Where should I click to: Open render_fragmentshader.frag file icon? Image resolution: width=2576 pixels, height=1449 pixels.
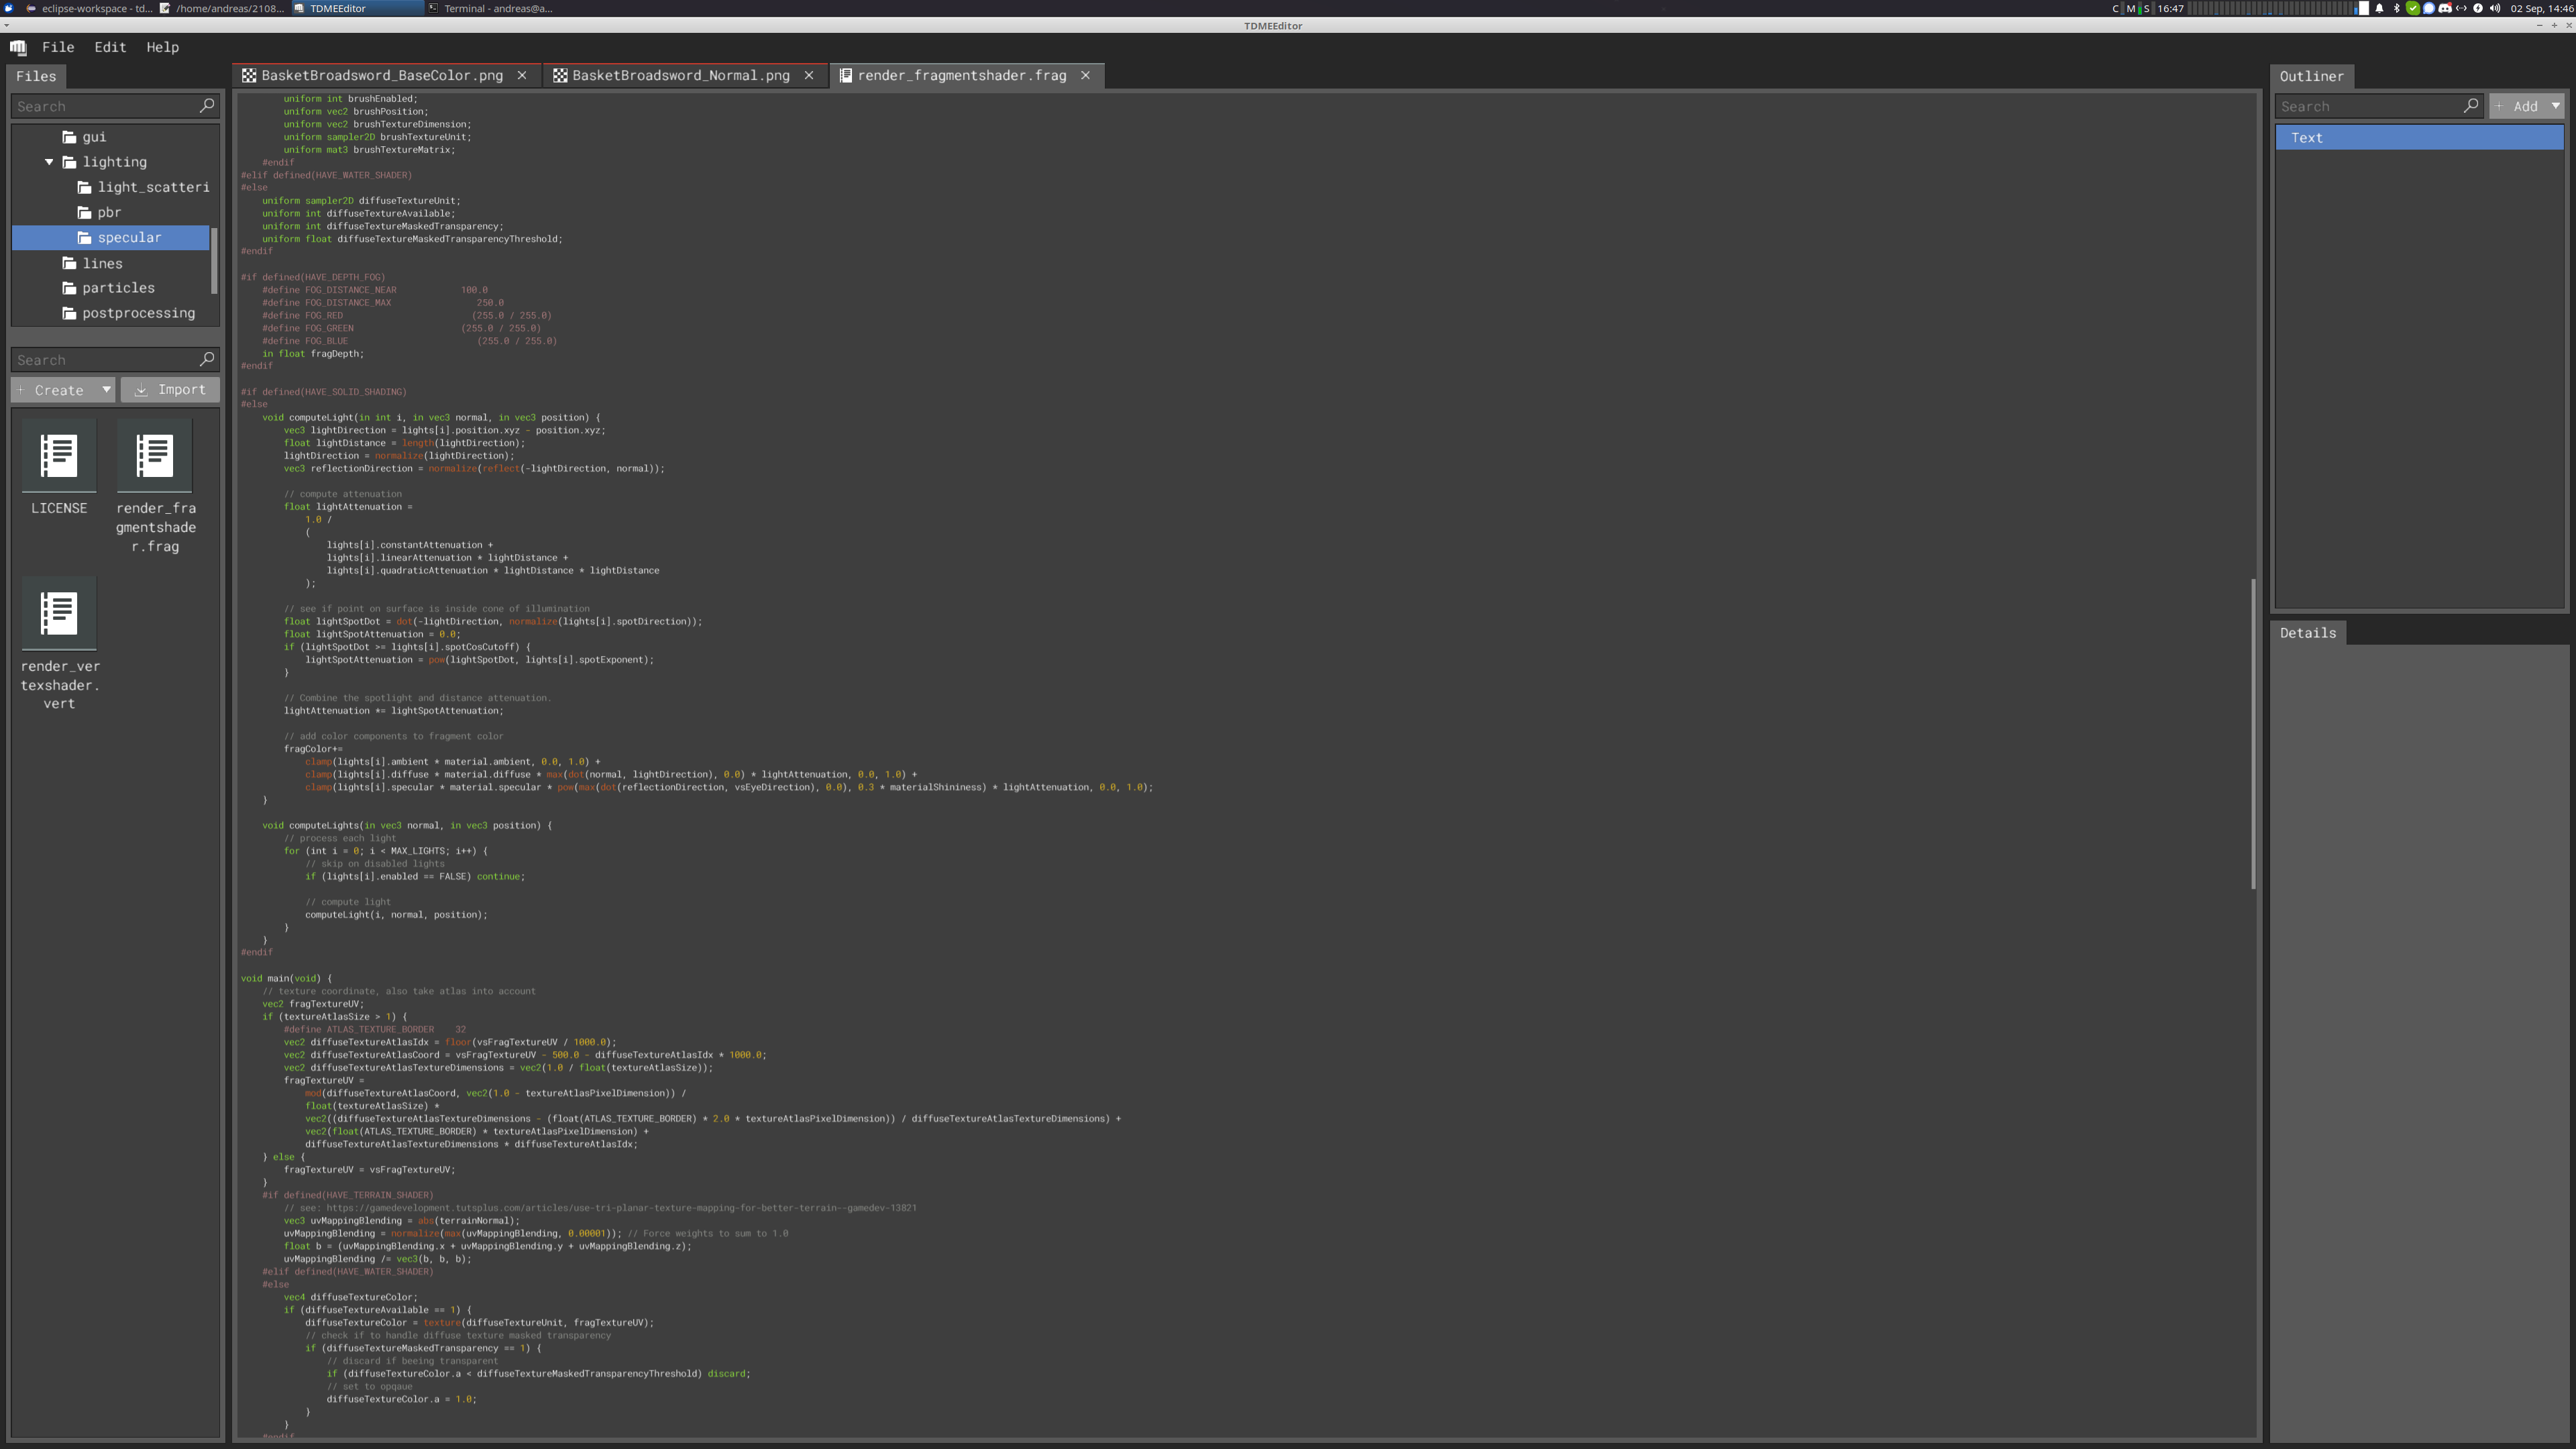pyautogui.click(x=155, y=456)
